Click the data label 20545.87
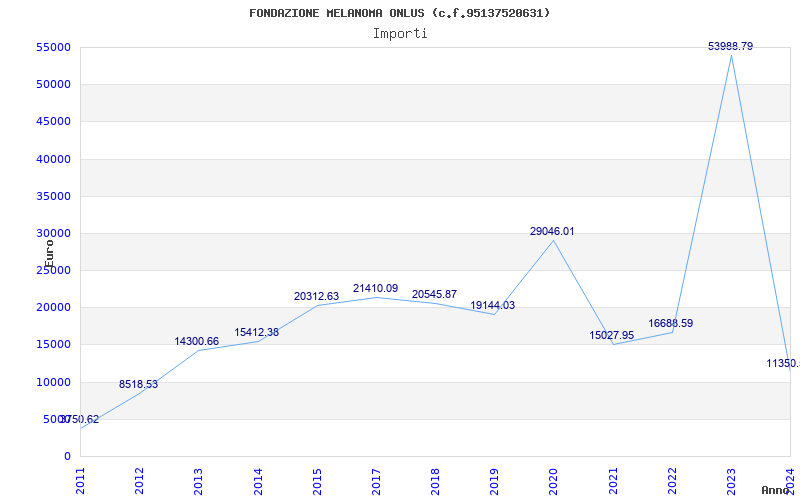This screenshot has width=800, height=500. 434,295
